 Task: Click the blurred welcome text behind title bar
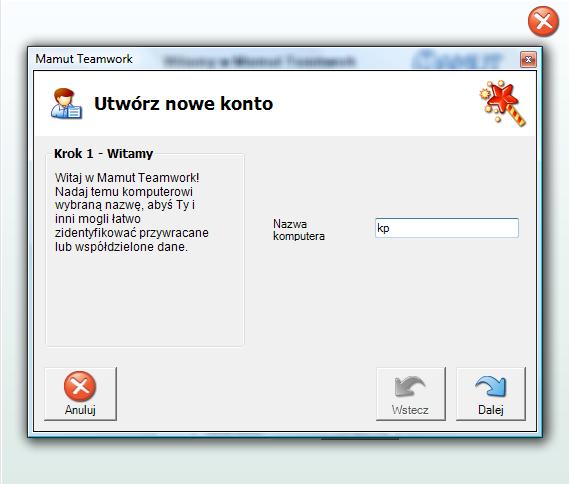259,61
